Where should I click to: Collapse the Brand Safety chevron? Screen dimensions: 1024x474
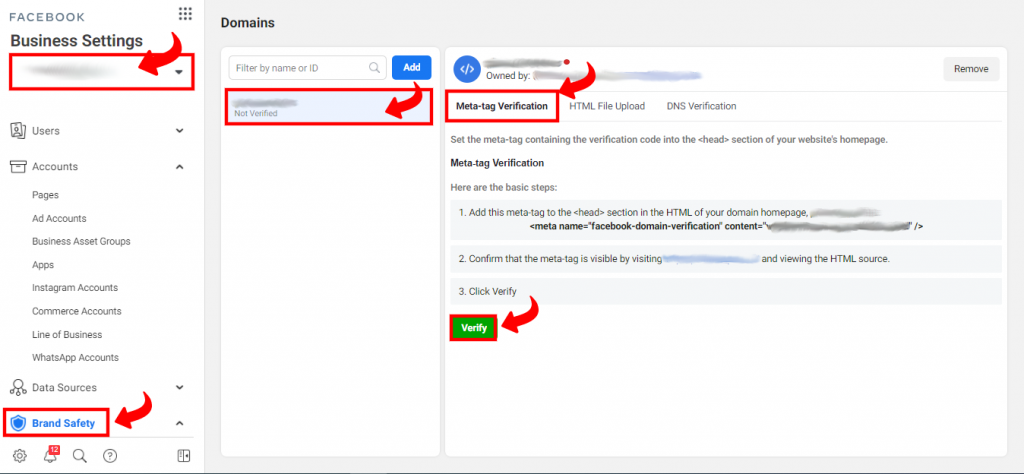tap(180, 423)
